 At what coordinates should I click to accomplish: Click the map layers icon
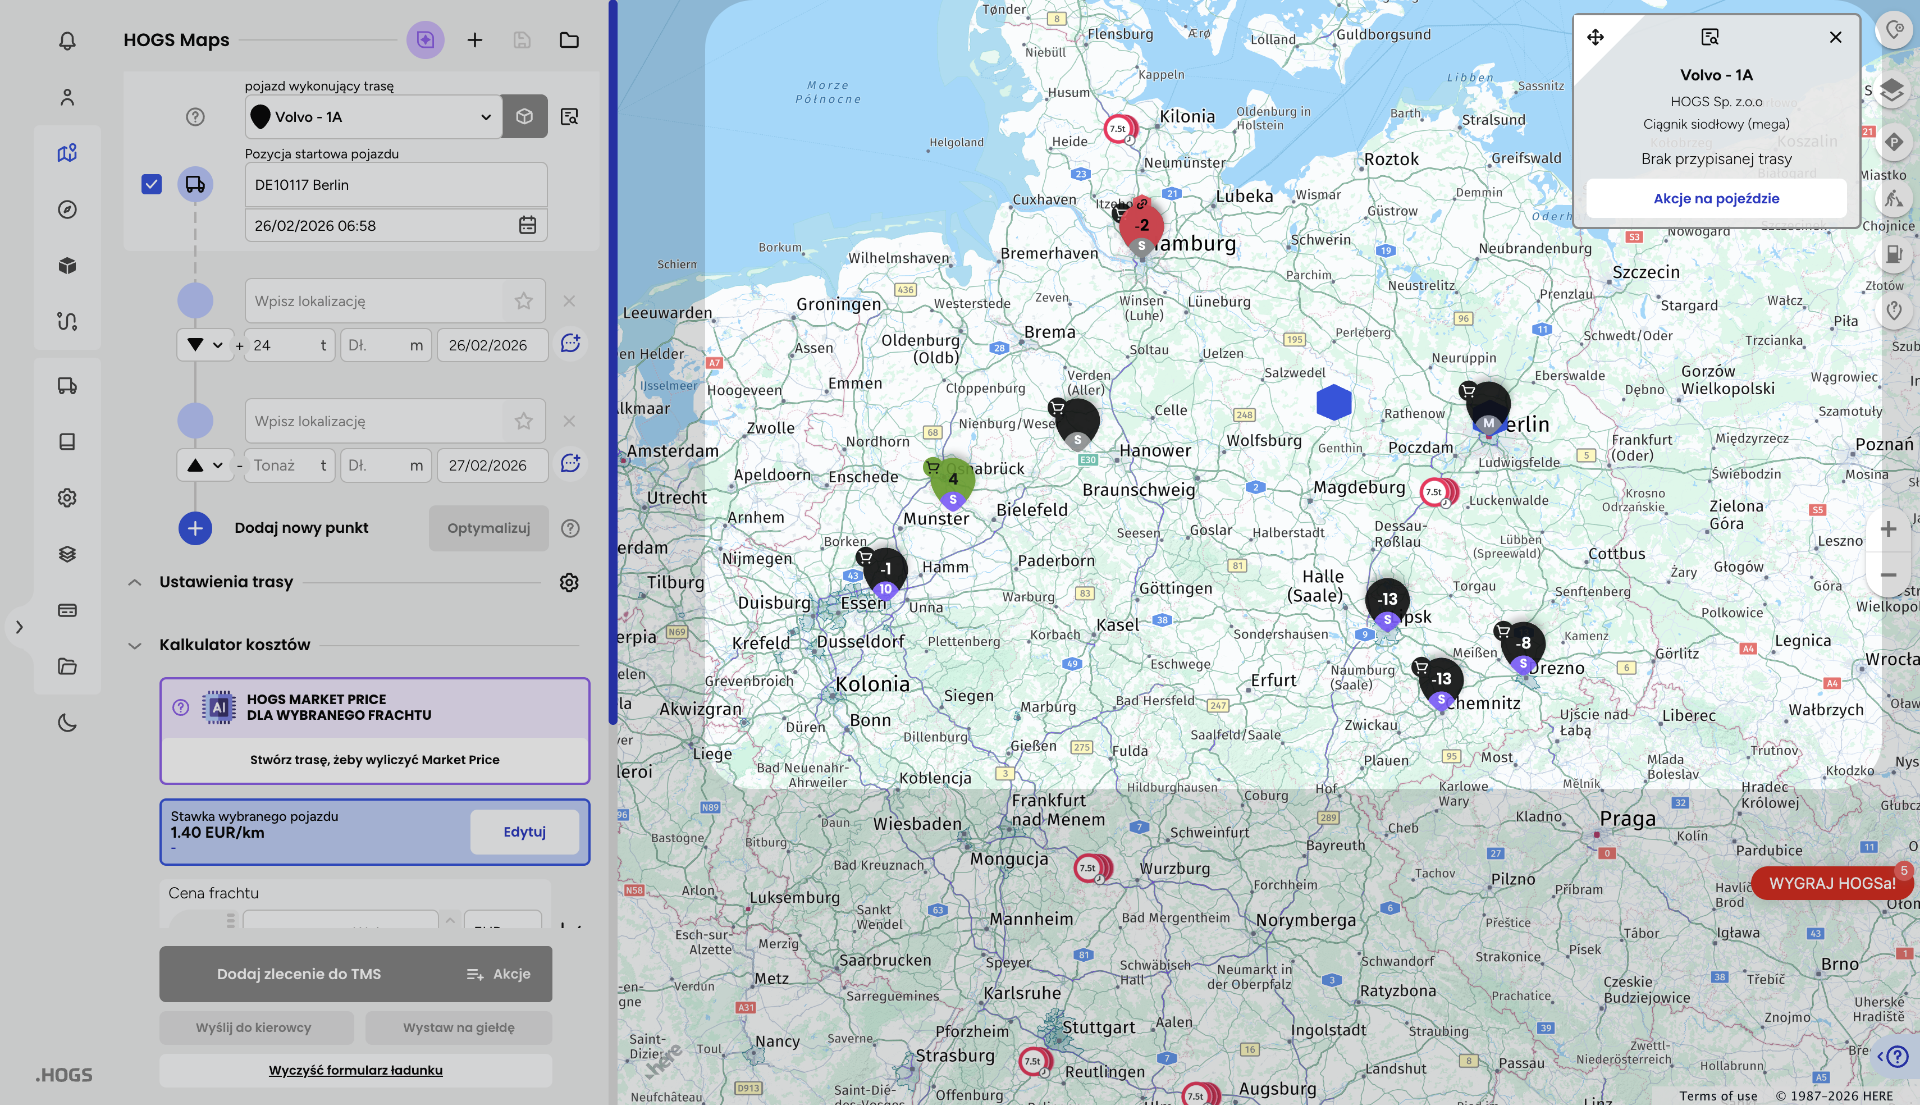tap(1891, 90)
